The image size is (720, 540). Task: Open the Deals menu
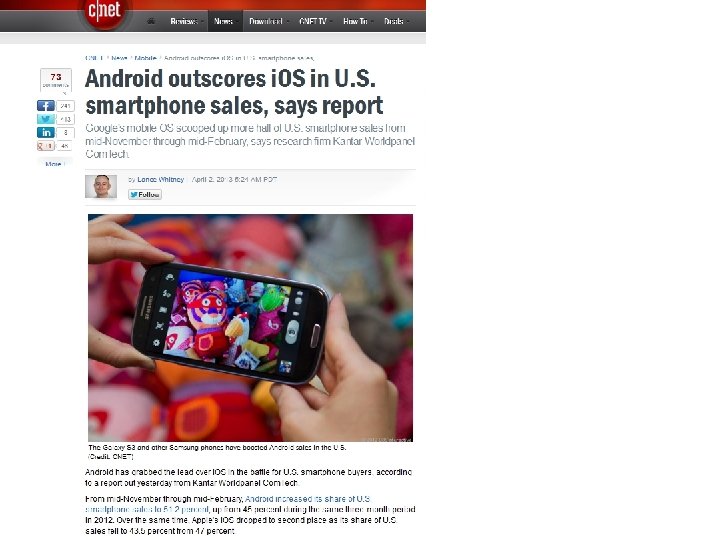point(396,21)
